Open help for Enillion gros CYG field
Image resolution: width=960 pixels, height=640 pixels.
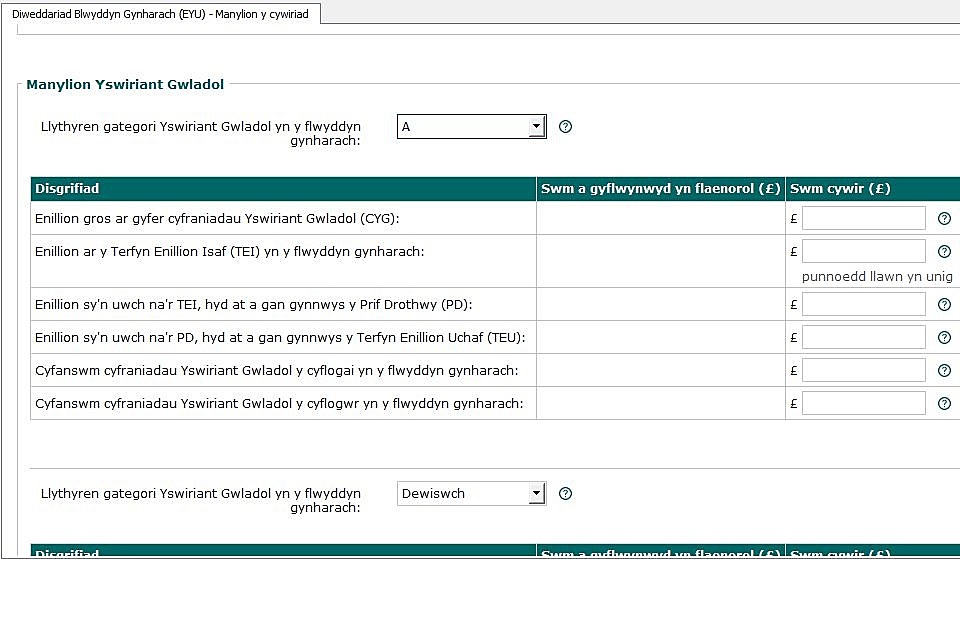(944, 219)
